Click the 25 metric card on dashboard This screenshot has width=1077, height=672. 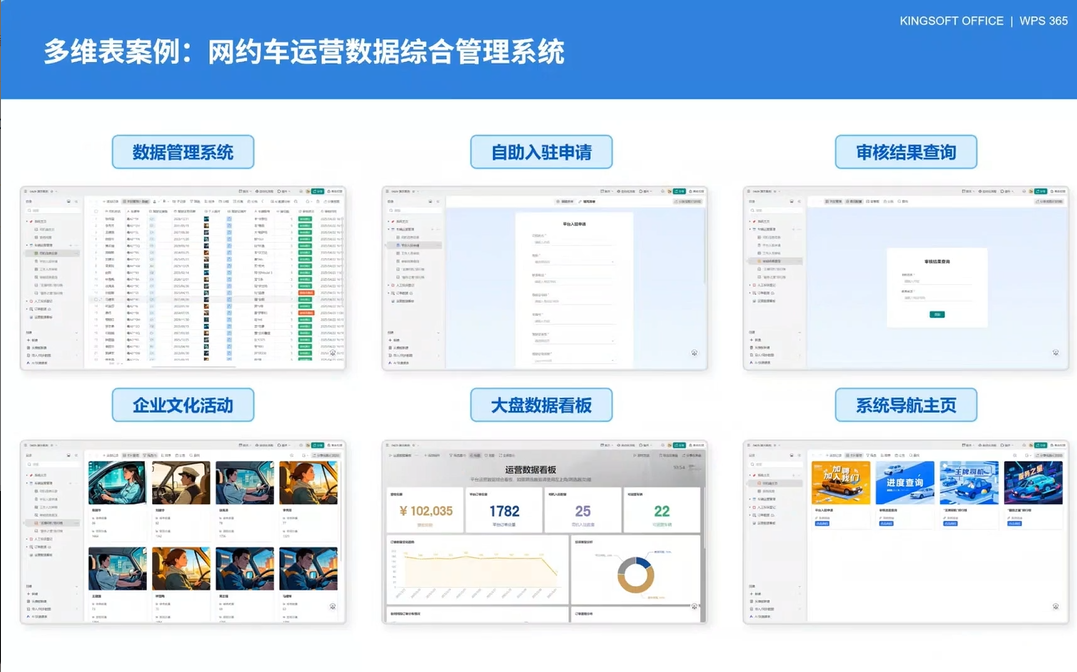[582, 511]
